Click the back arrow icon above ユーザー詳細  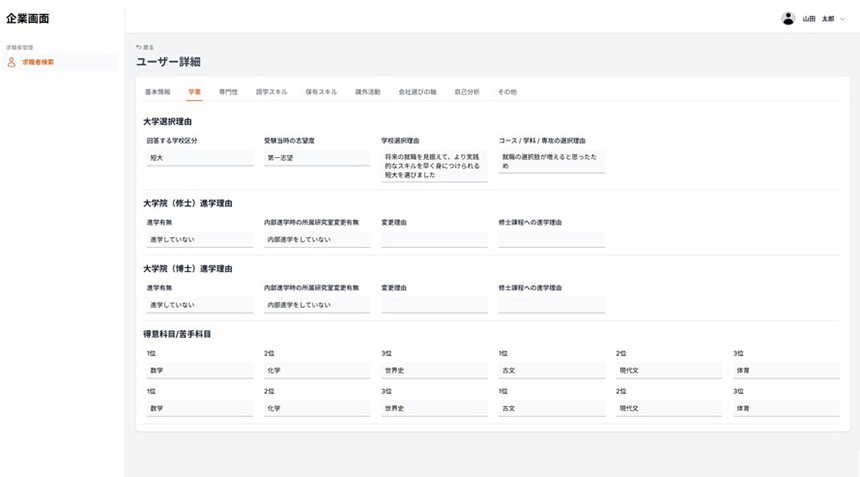pos(139,47)
